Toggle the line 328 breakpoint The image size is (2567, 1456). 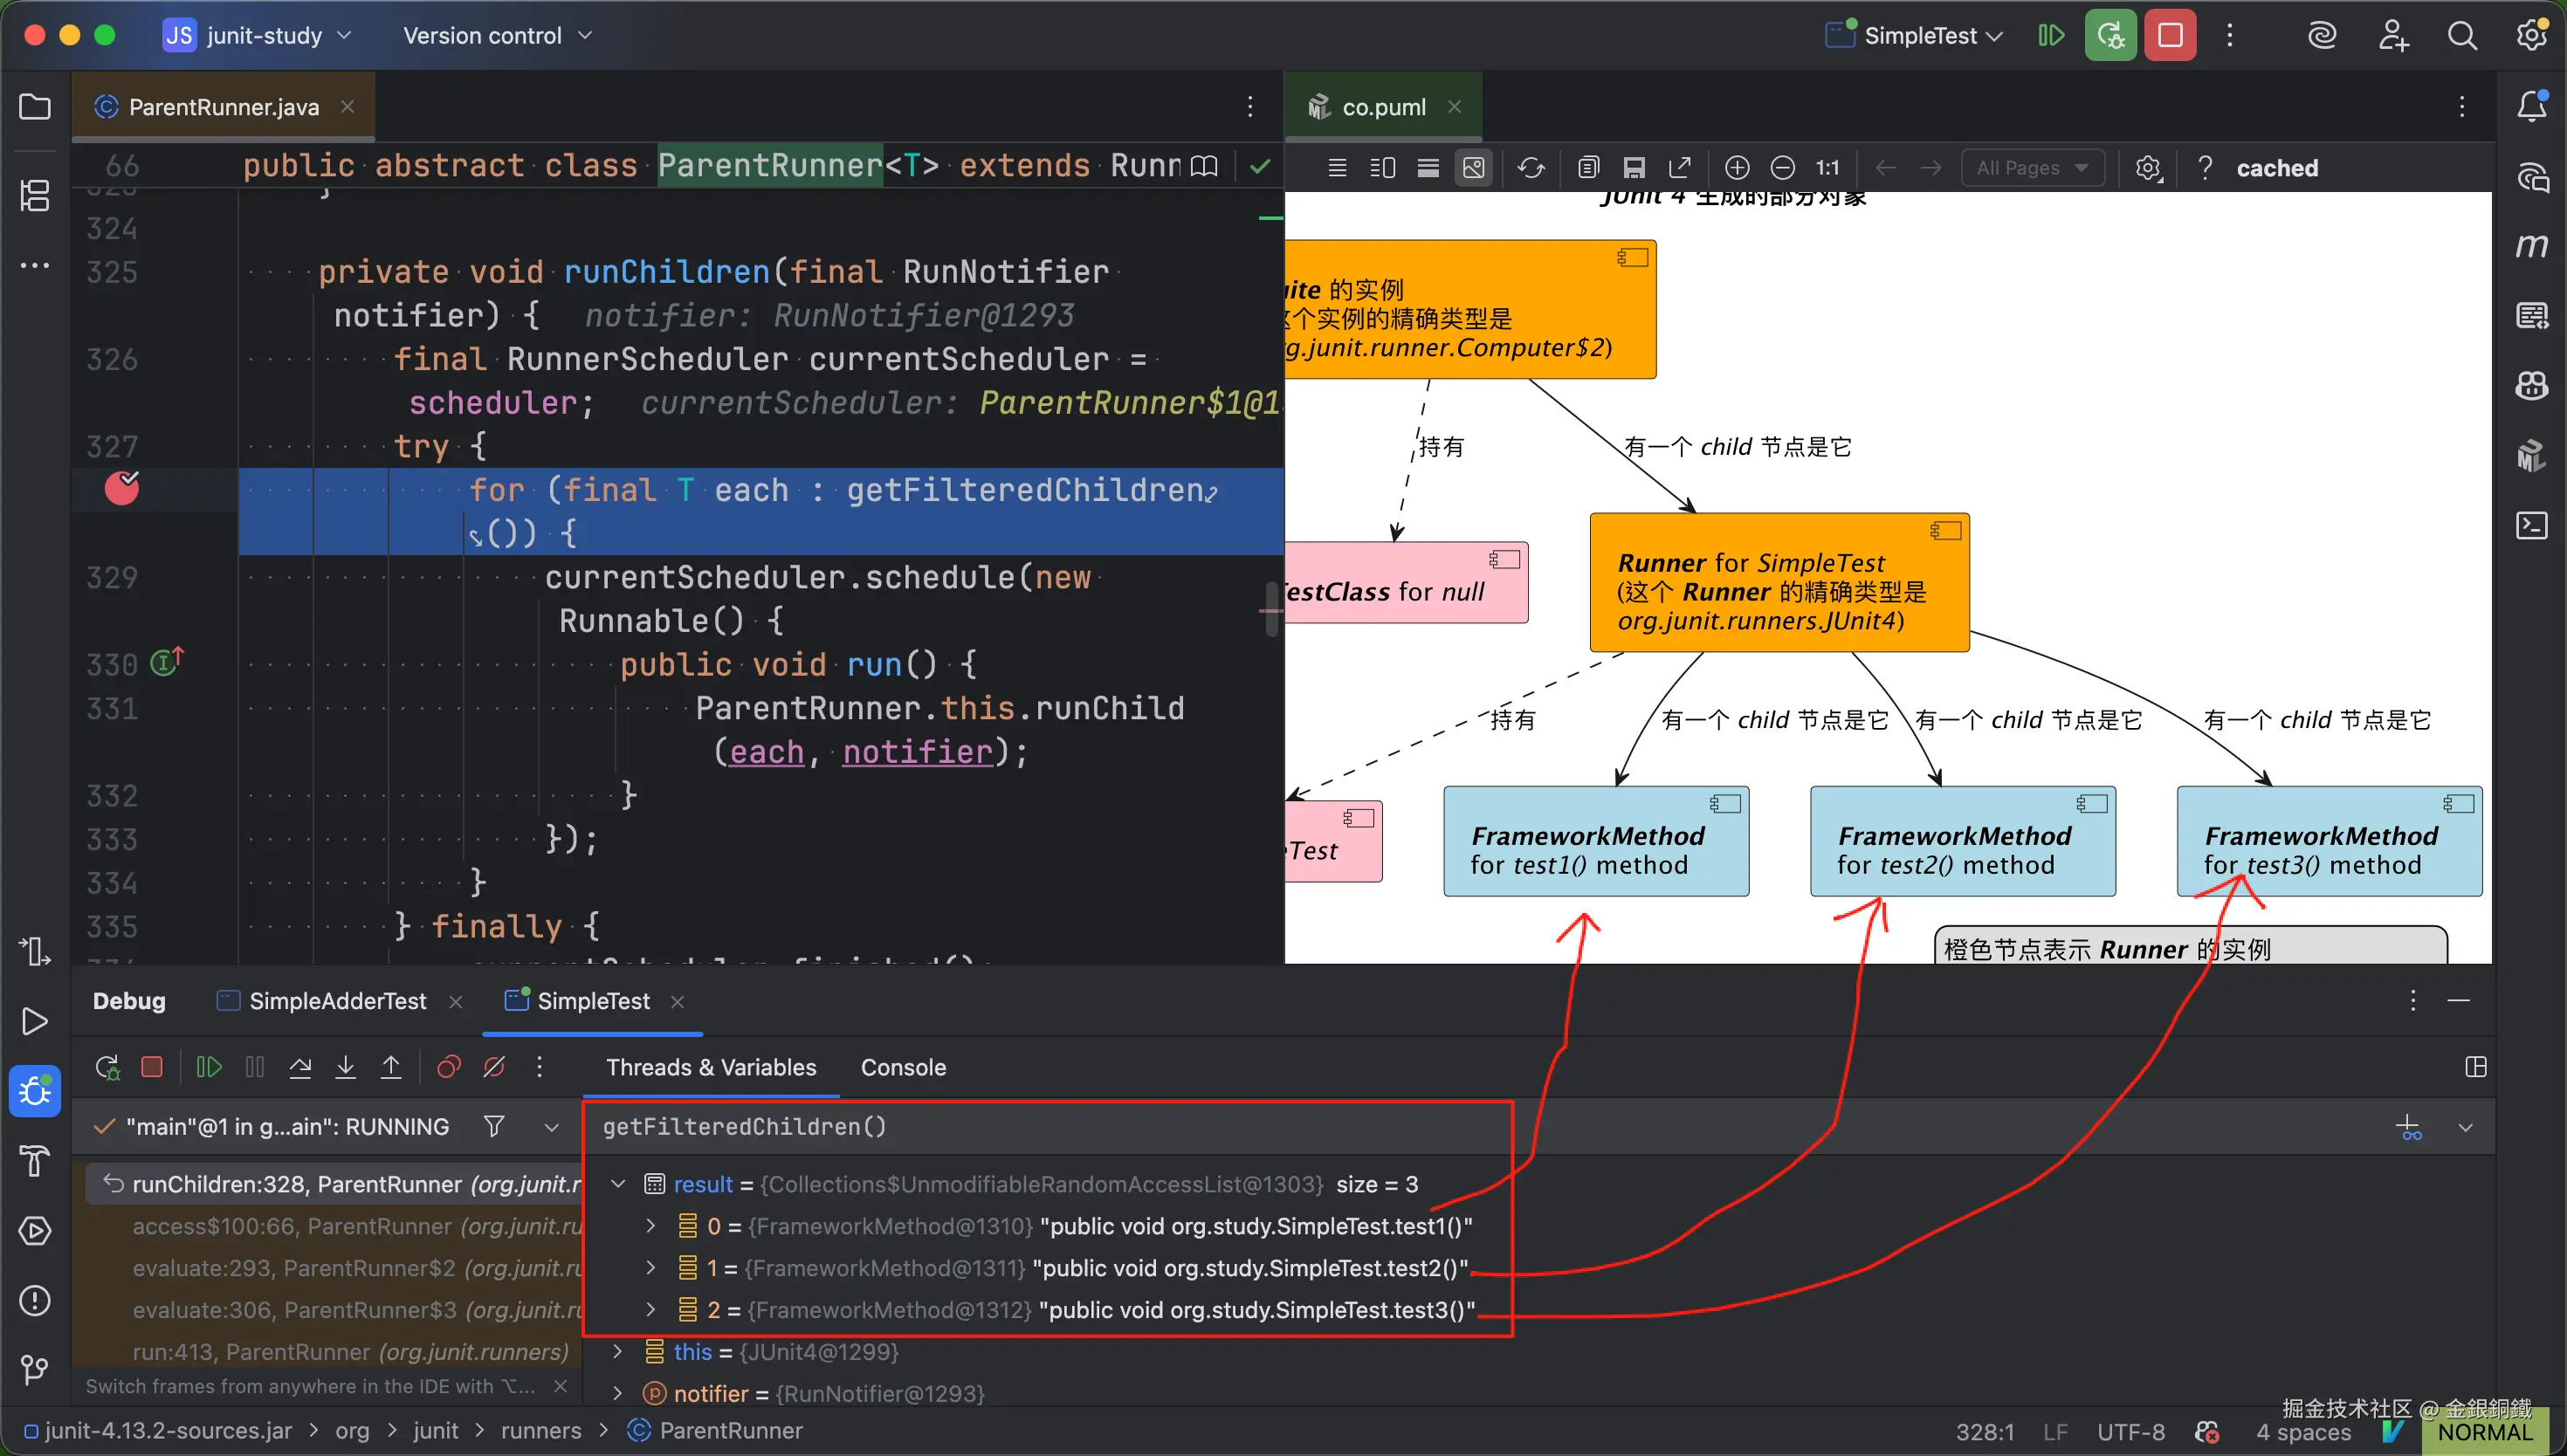click(x=122, y=489)
